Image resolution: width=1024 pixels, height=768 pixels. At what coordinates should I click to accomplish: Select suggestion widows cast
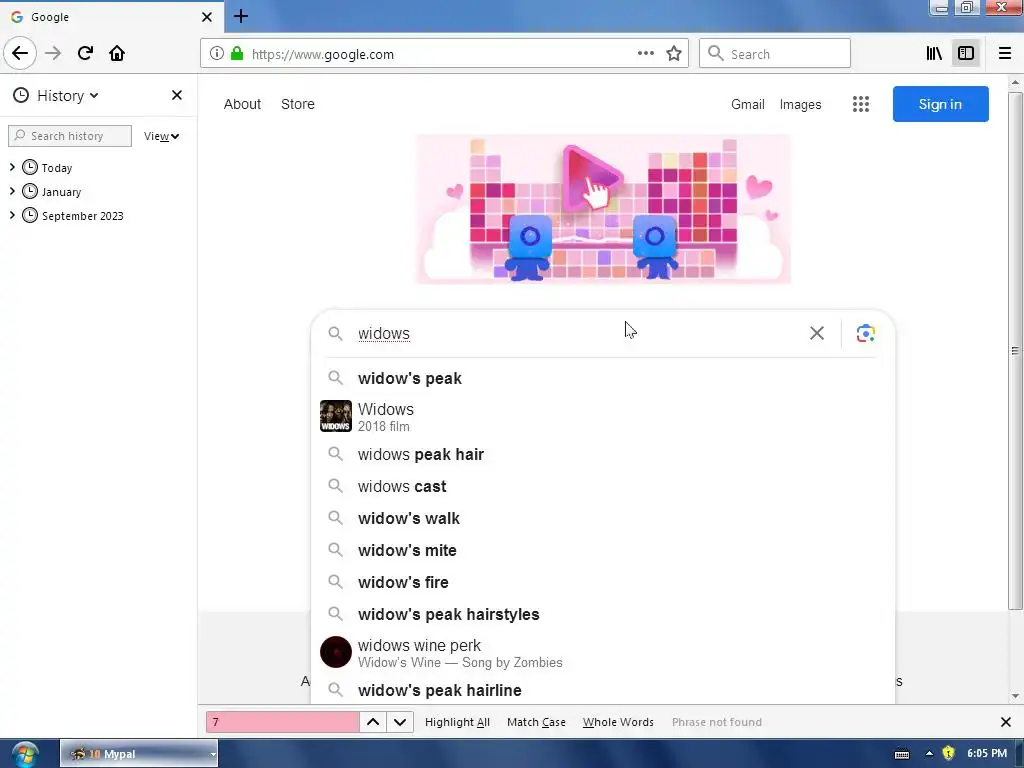tap(602, 487)
